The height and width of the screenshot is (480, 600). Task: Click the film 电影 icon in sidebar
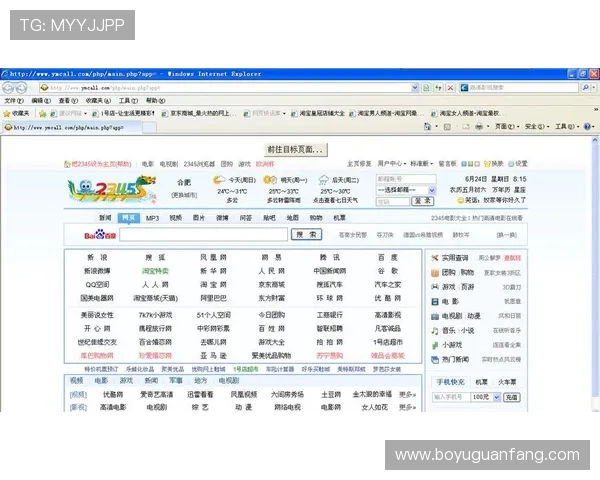point(435,302)
